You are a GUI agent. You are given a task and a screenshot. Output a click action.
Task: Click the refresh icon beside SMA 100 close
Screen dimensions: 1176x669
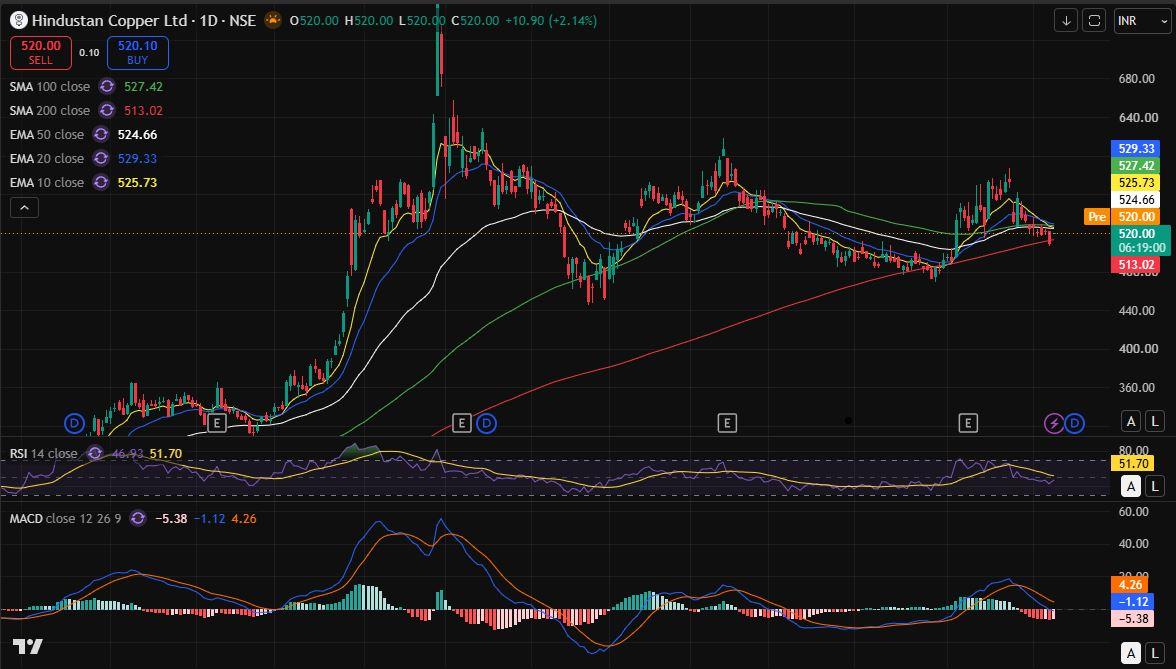[x=106, y=86]
